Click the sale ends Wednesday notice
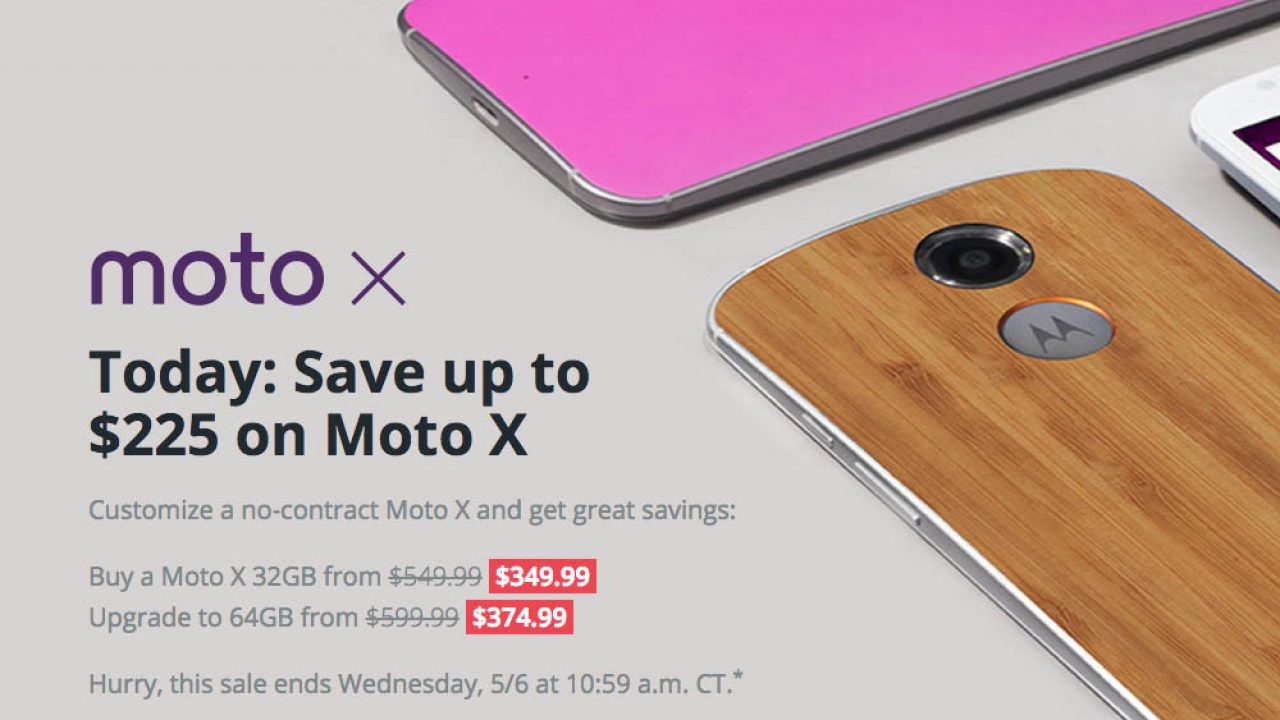 coord(416,684)
